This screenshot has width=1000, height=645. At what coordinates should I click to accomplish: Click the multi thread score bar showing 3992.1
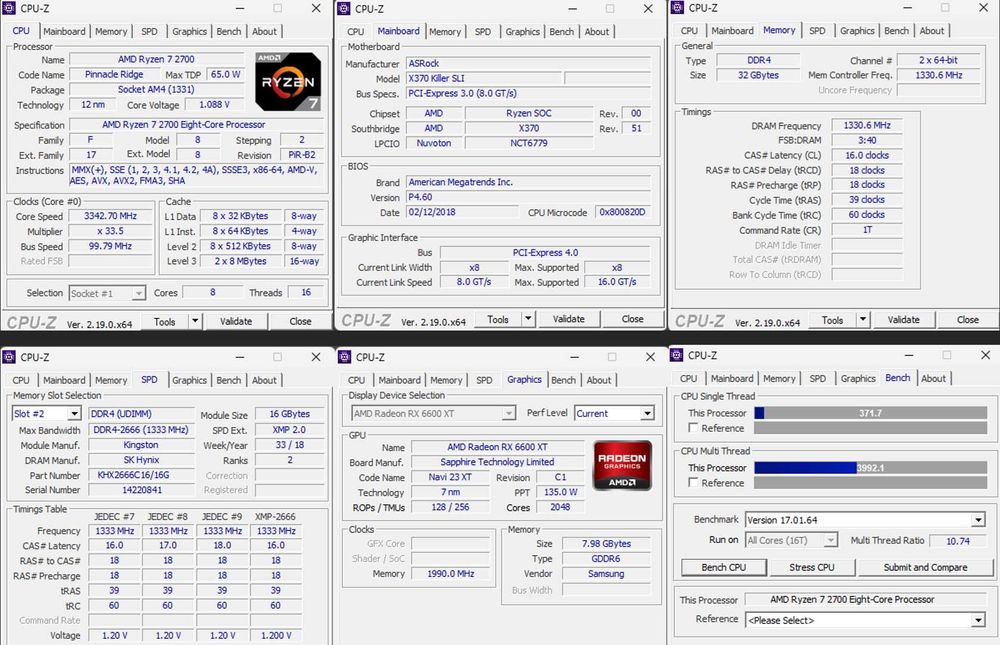[x=871, y=468]
